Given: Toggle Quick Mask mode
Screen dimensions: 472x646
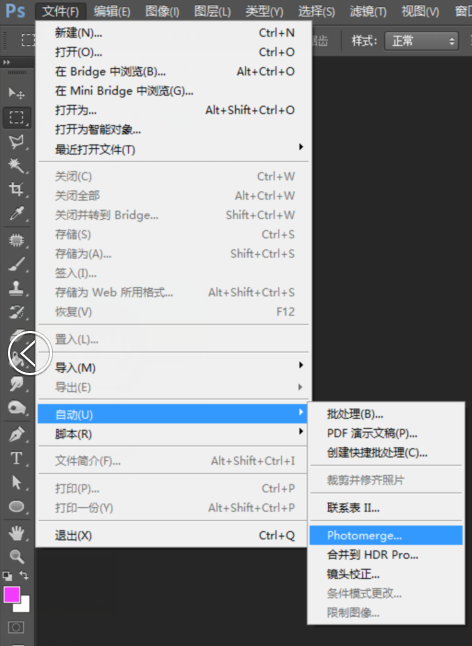Looking at the screenshot, I should point(16,627).
